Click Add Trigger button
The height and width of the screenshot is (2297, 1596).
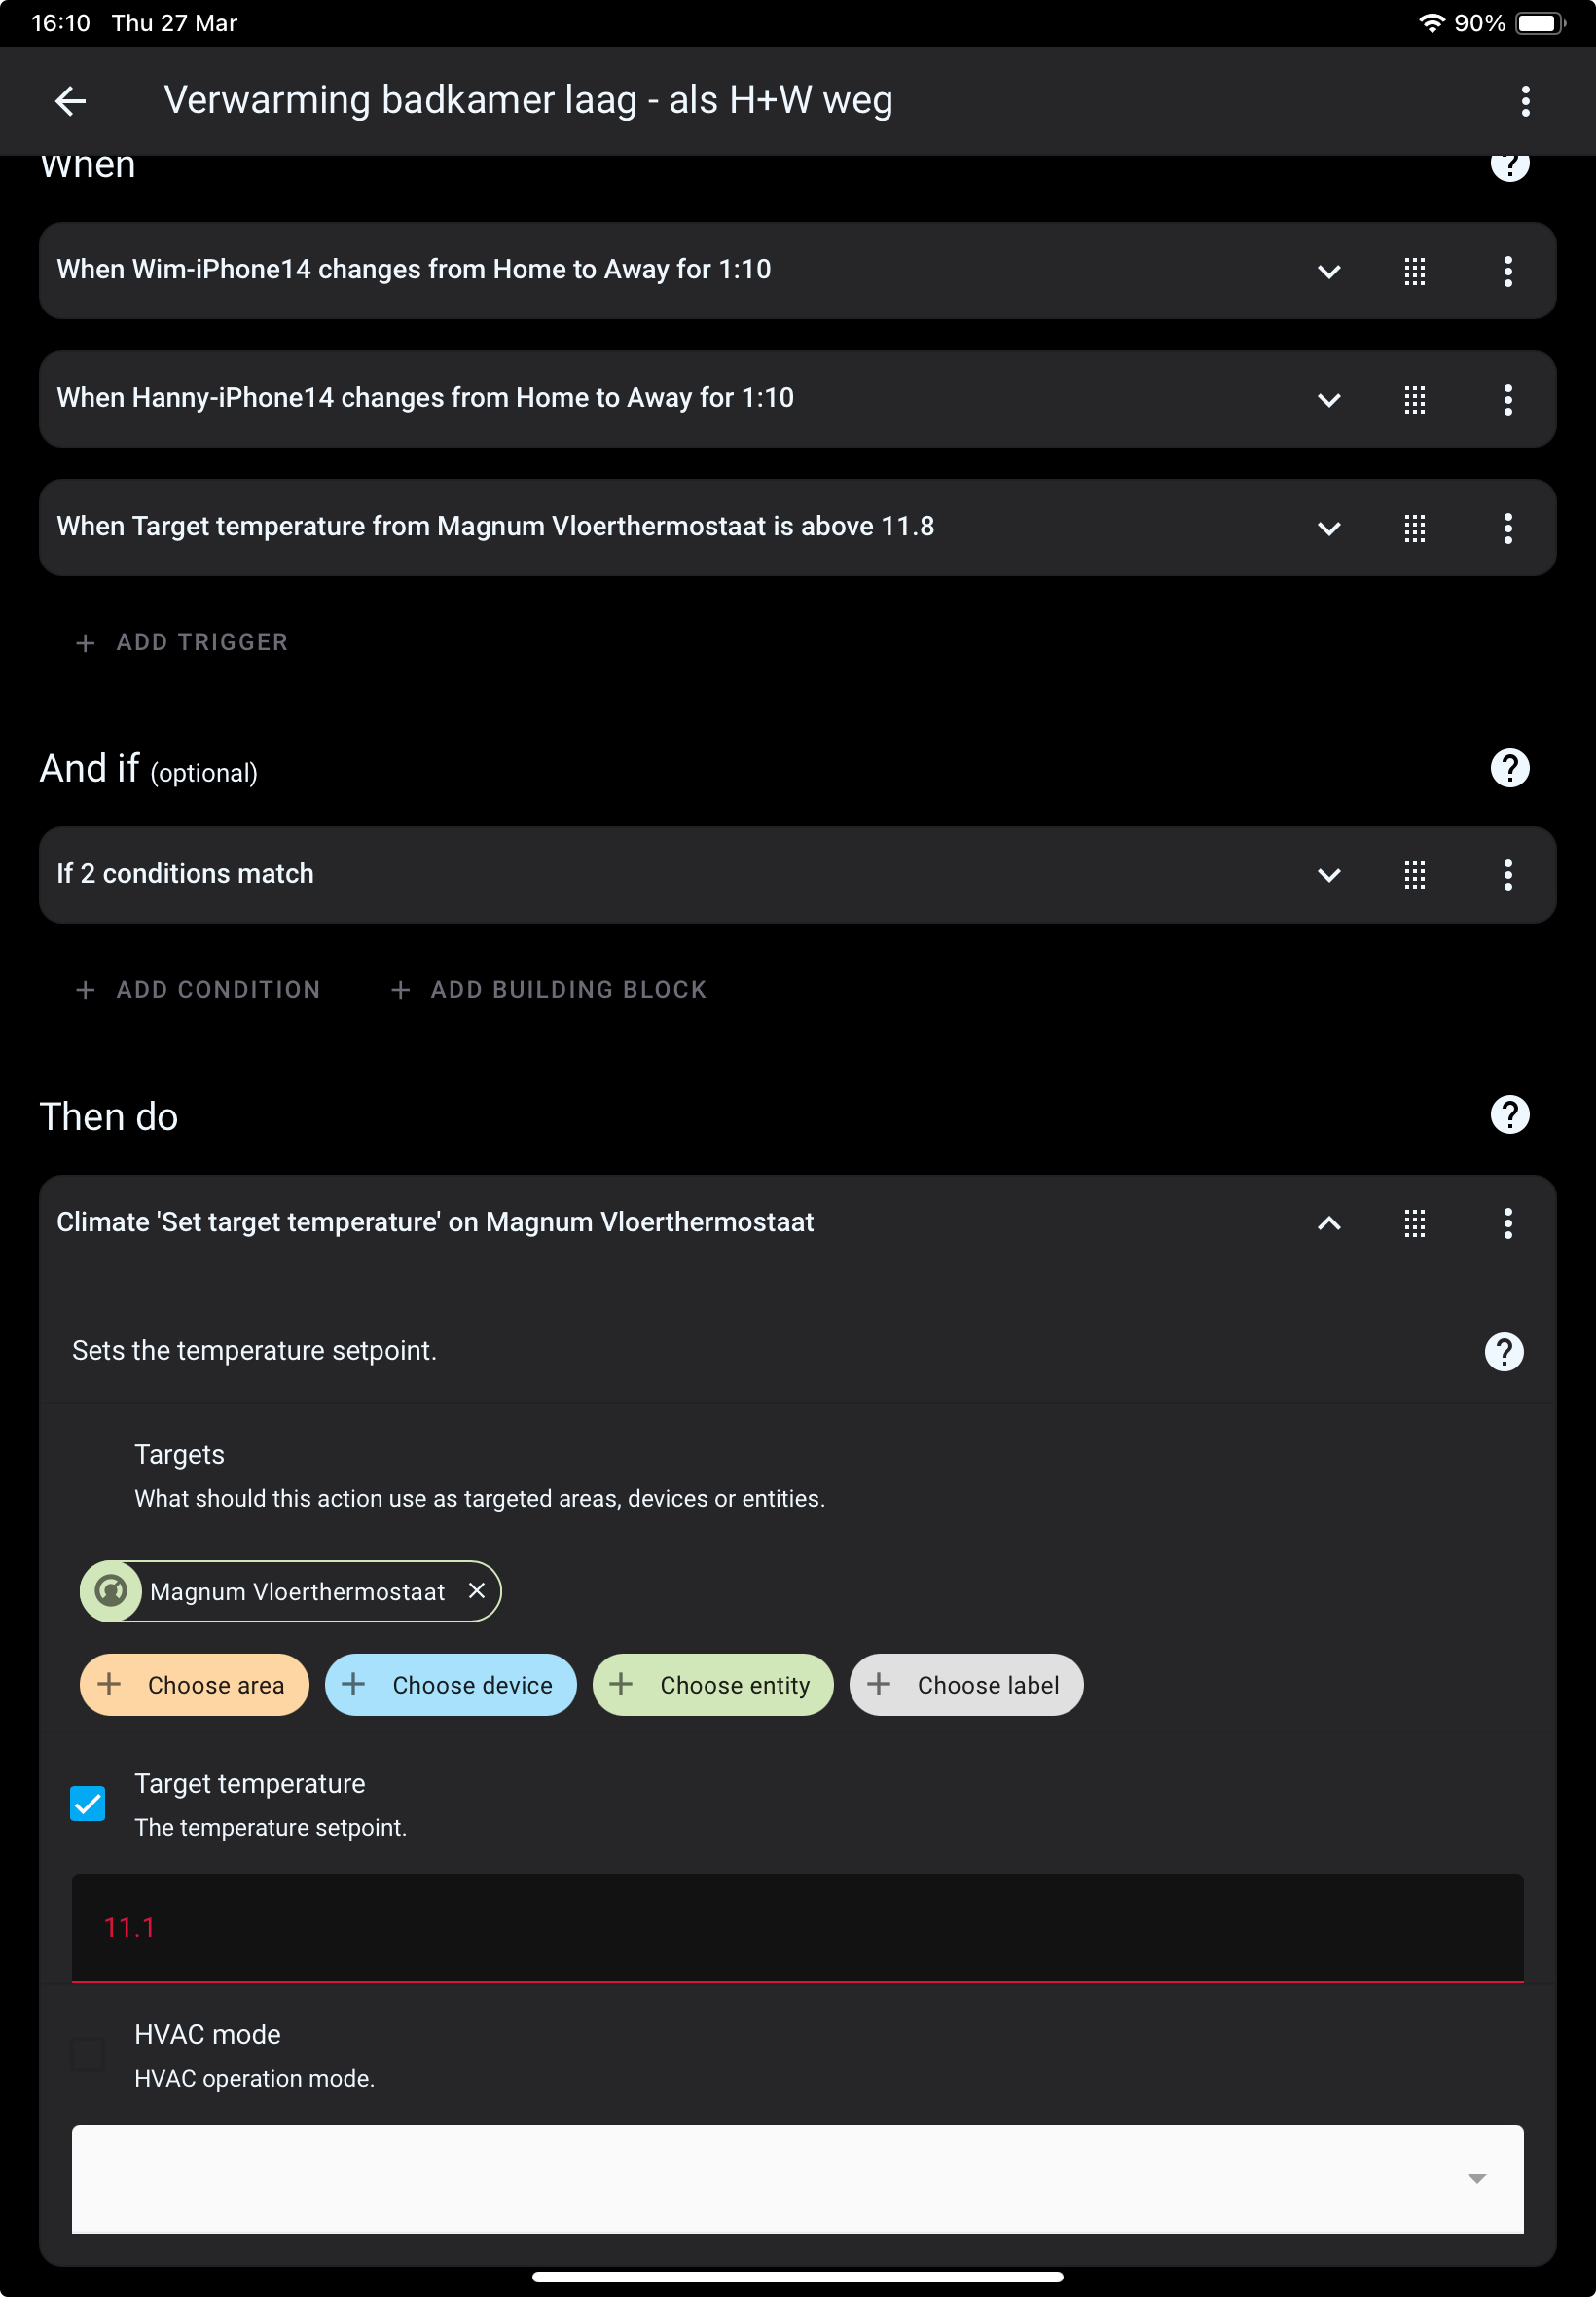pyautogui.click(x=183, y=642)
